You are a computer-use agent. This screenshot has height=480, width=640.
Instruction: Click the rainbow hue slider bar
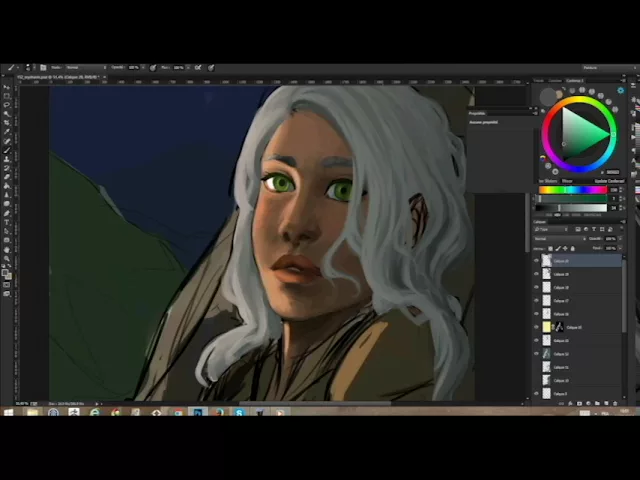pyautogui.click(x=573, y=190)
